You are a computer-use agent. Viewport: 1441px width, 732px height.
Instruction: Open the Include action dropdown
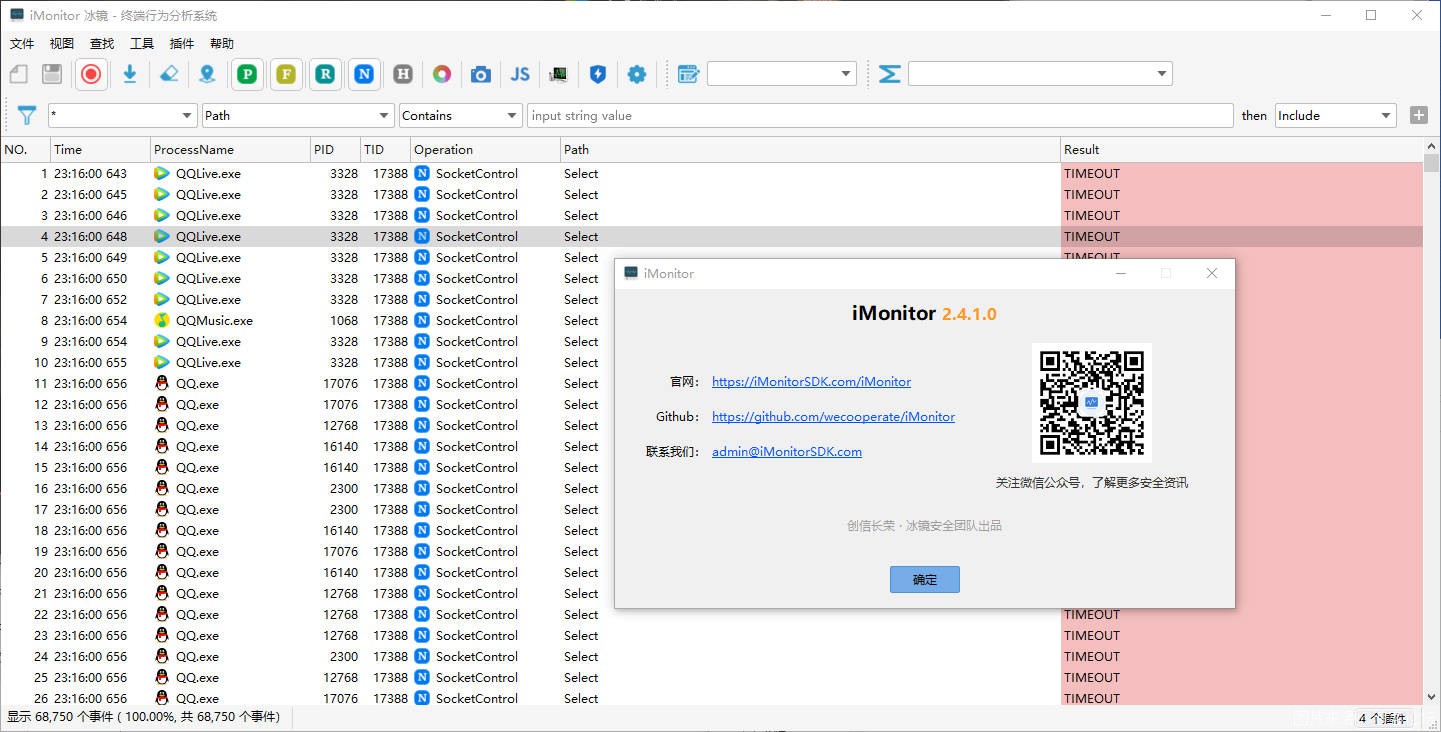1335,116
